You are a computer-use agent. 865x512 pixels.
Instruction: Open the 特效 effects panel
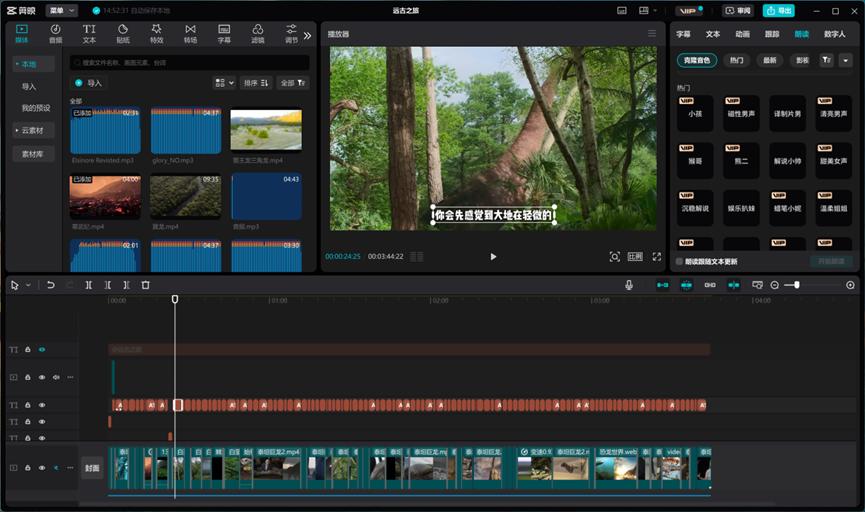[156, 34]
